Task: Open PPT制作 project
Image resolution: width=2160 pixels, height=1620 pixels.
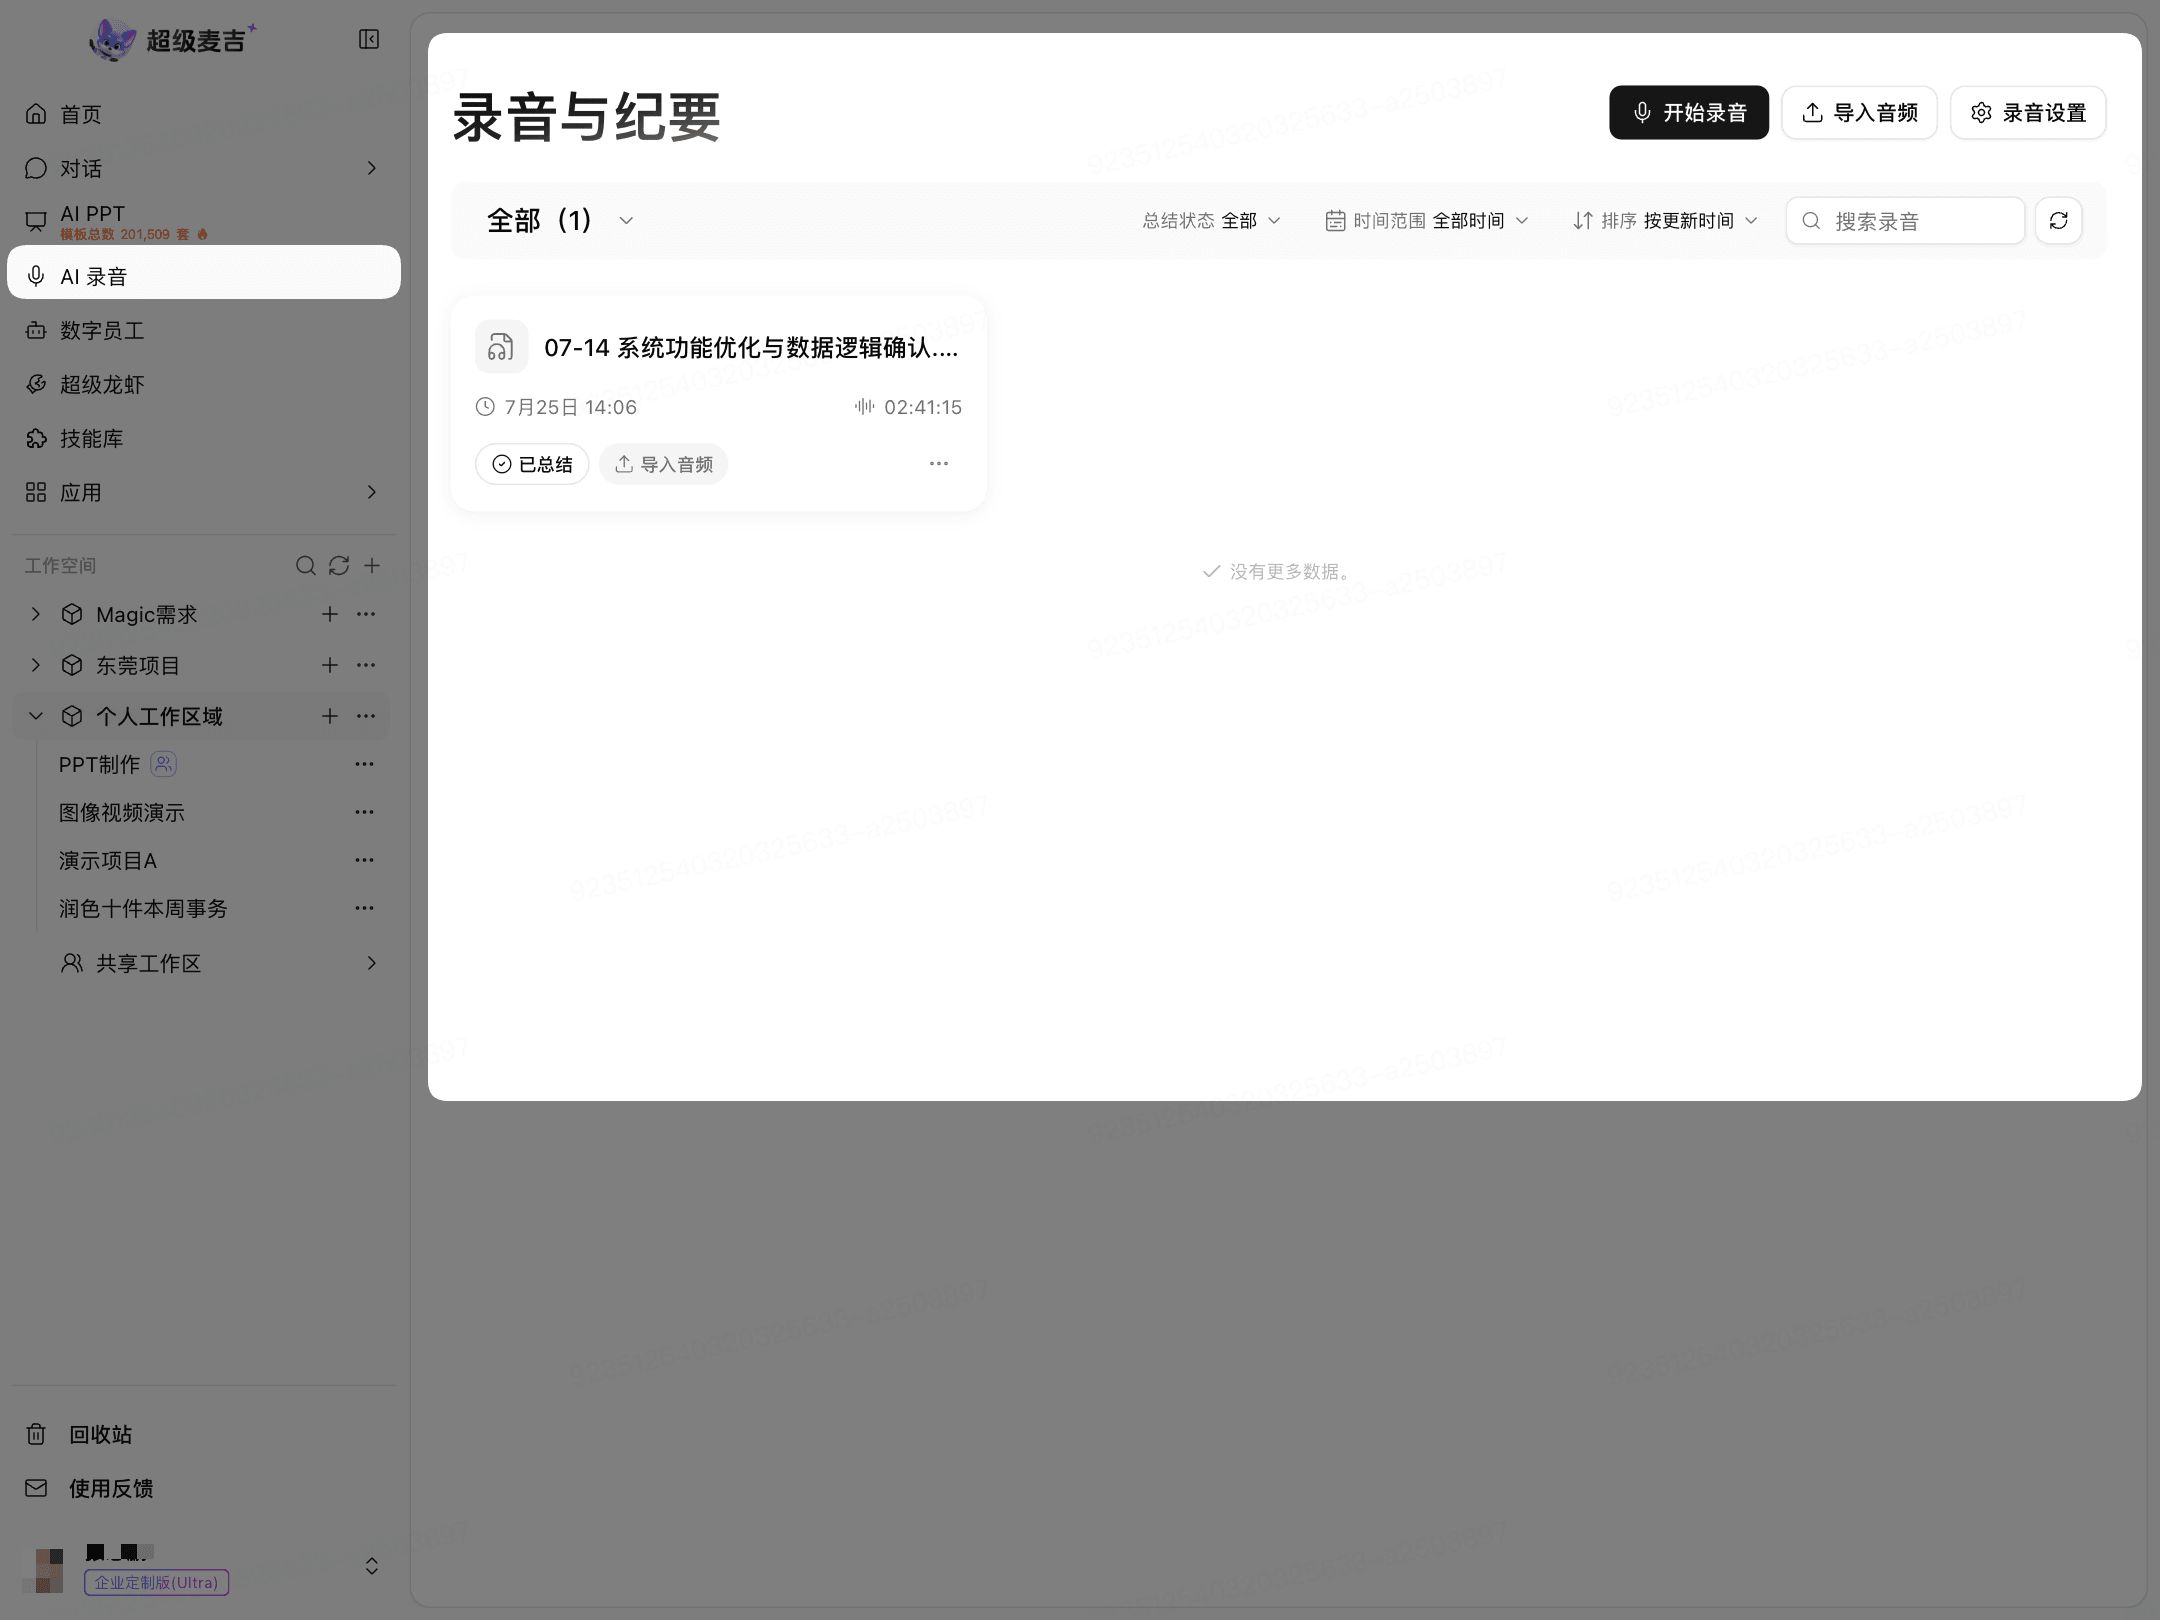Action: click(99, 765)
